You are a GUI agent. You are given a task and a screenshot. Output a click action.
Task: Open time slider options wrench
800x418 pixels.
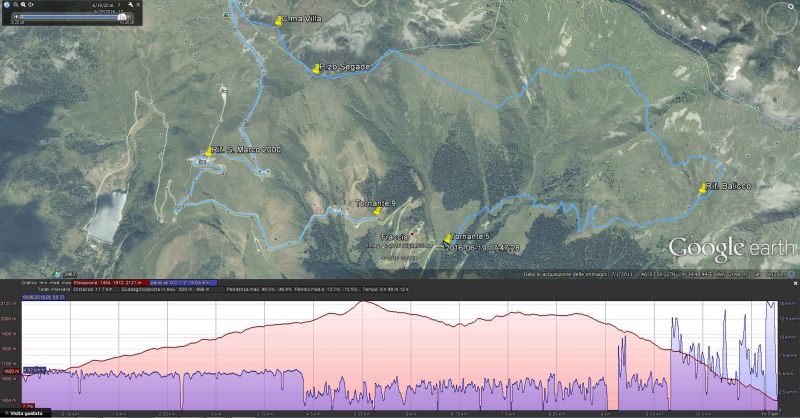(131, 5)
